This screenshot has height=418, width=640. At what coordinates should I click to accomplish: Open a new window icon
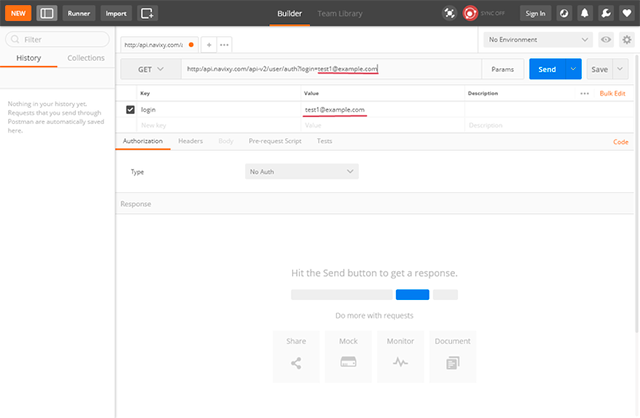click(x=147, y=13)
